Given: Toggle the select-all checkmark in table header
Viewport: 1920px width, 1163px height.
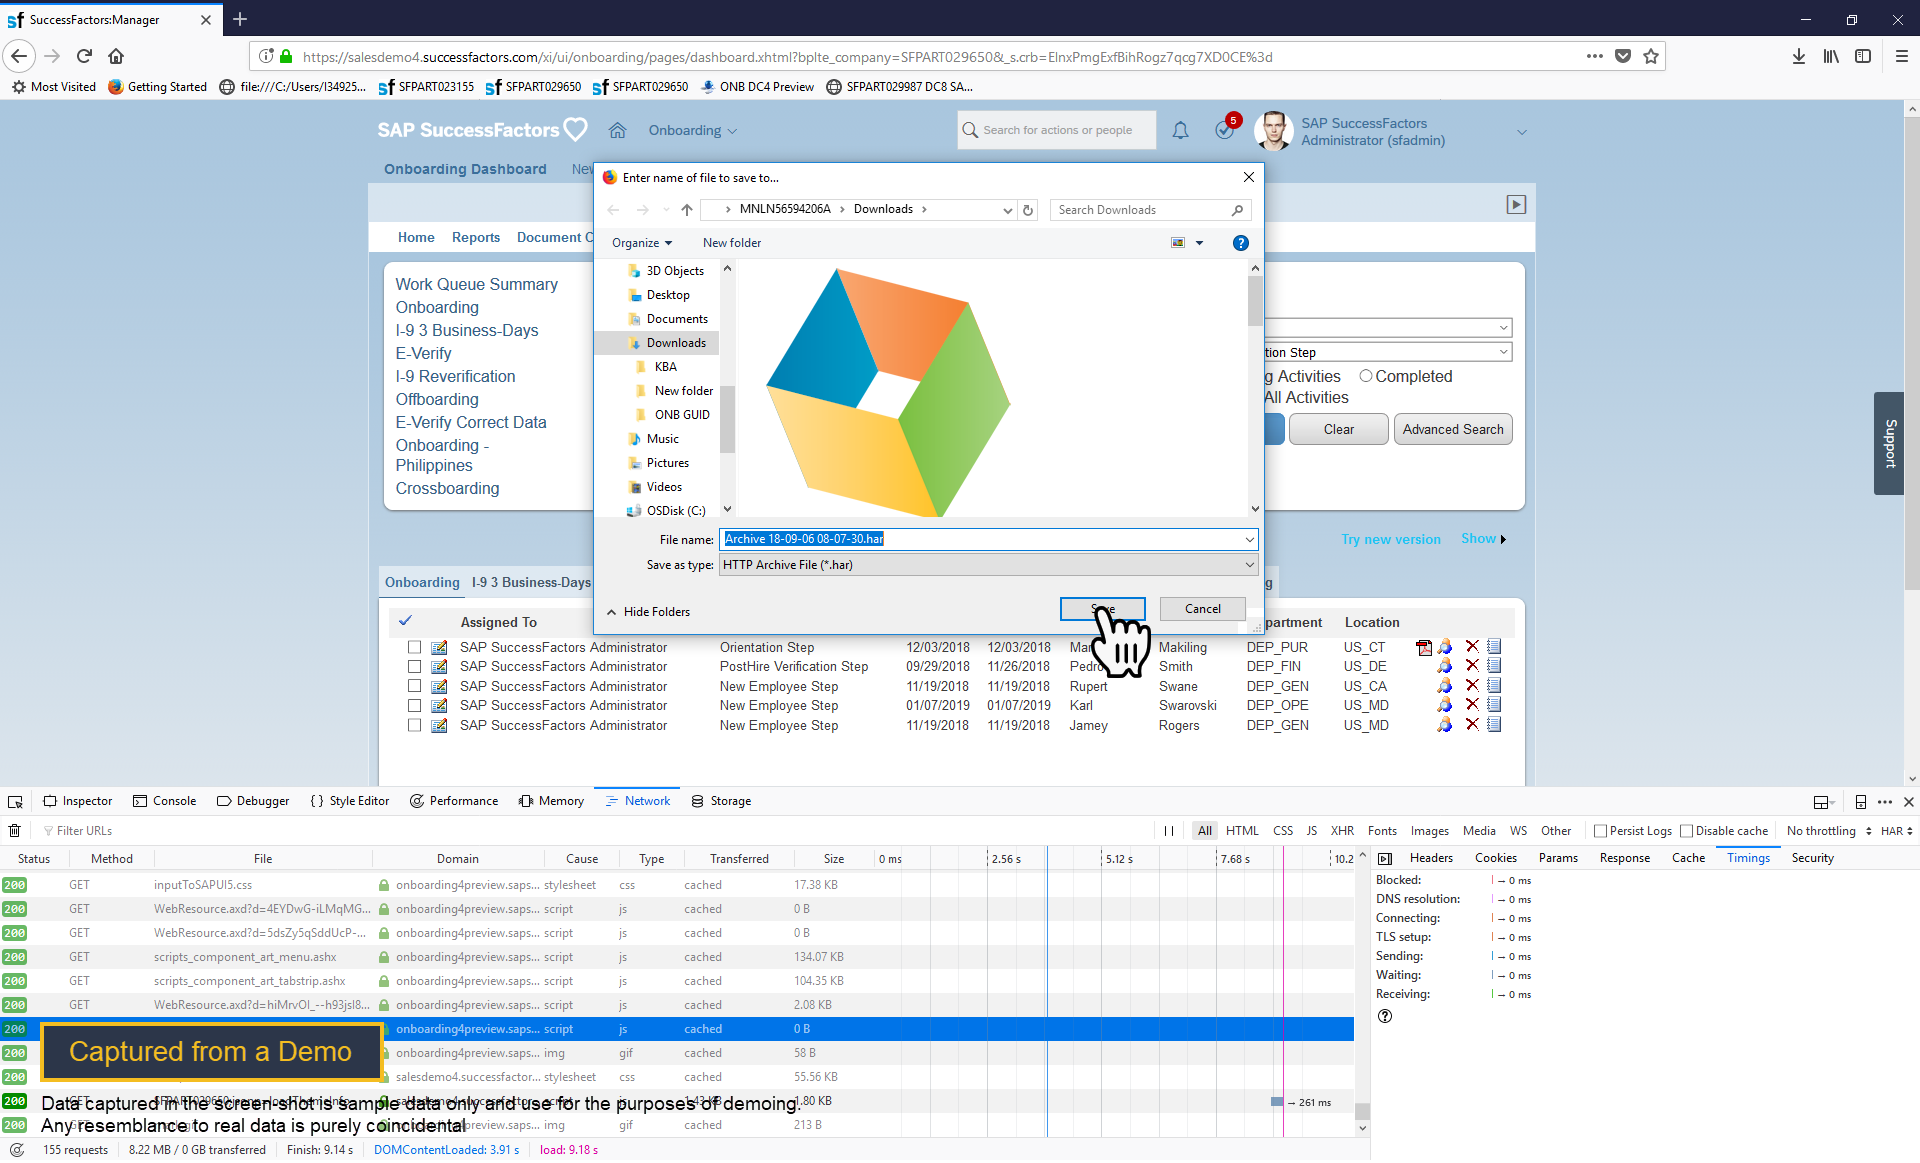Looking at the screenshot, I should 405,621.
